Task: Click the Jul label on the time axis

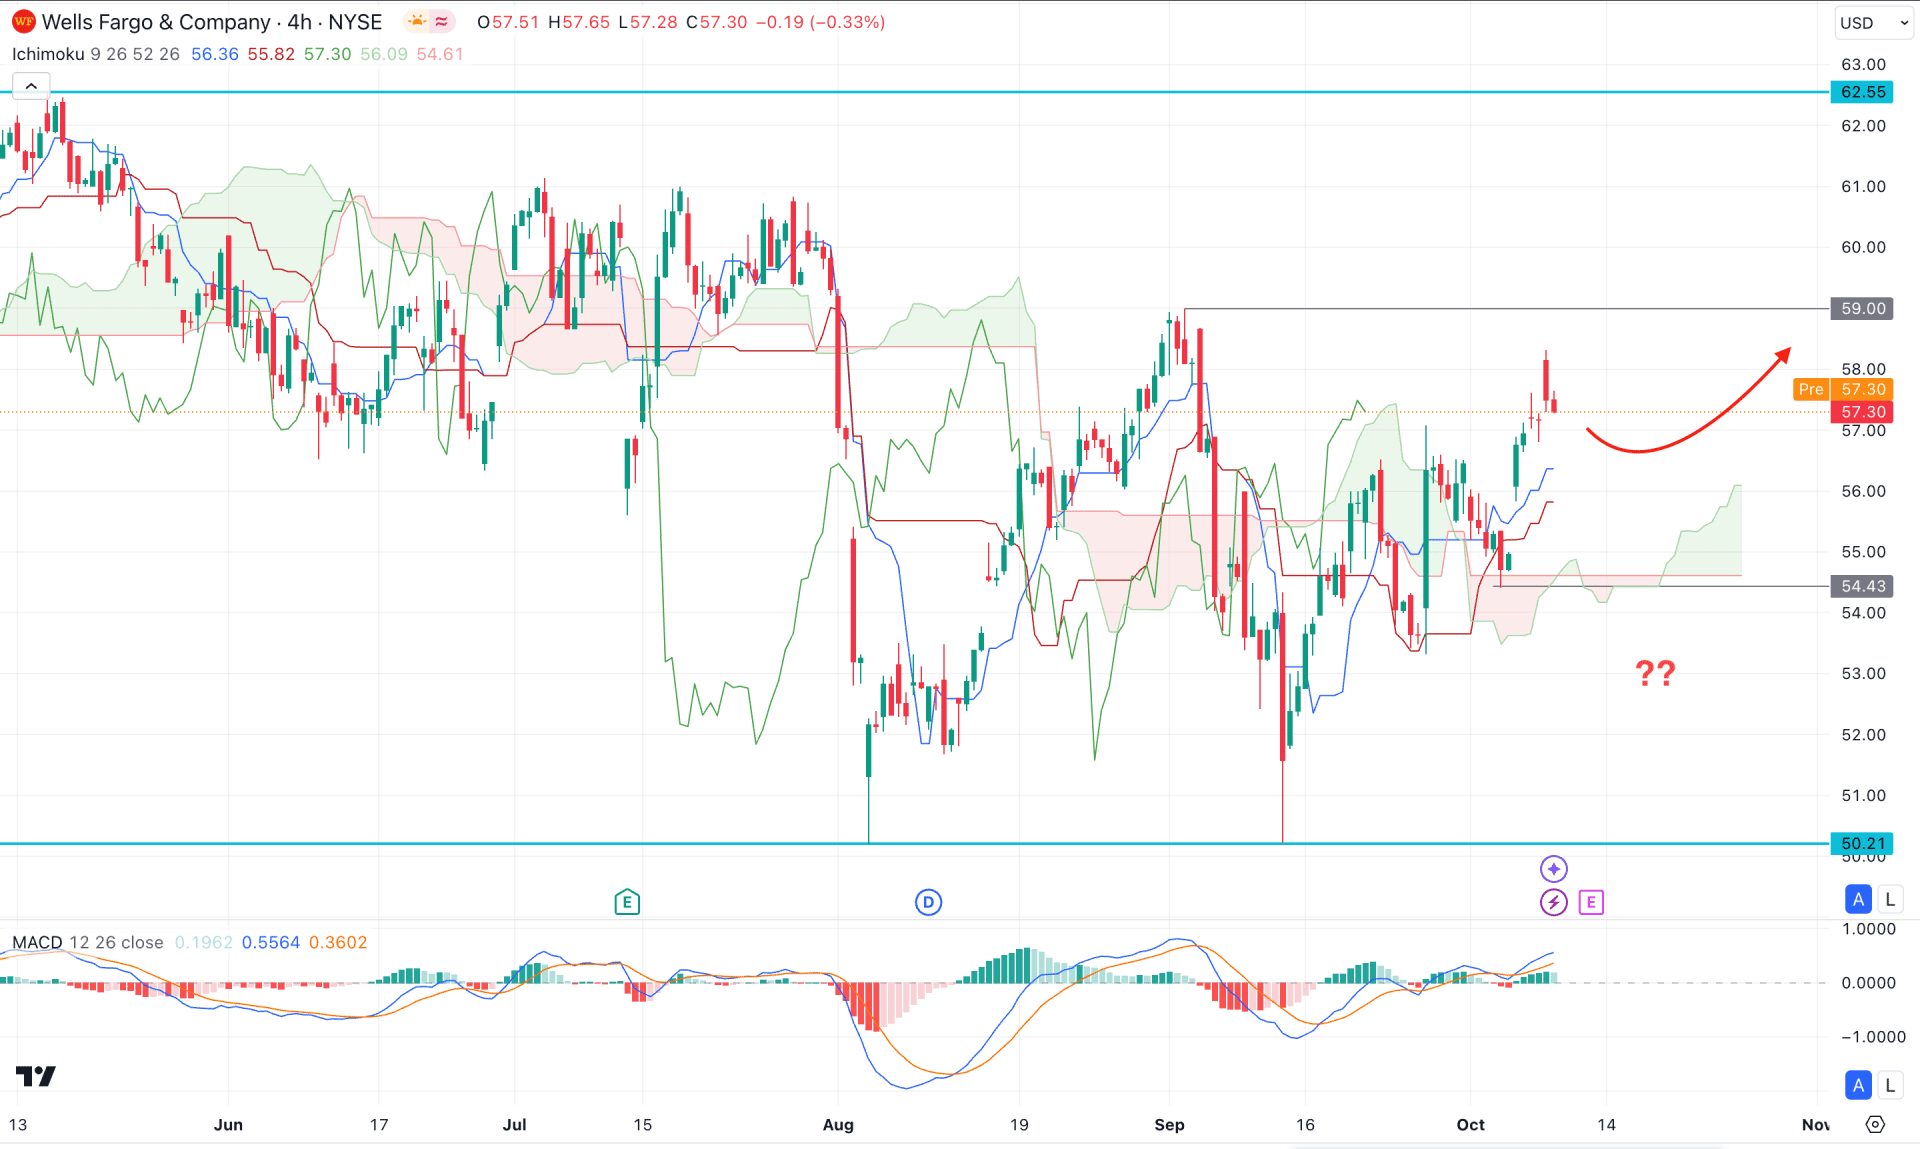Action: (x=514, y=1124)
